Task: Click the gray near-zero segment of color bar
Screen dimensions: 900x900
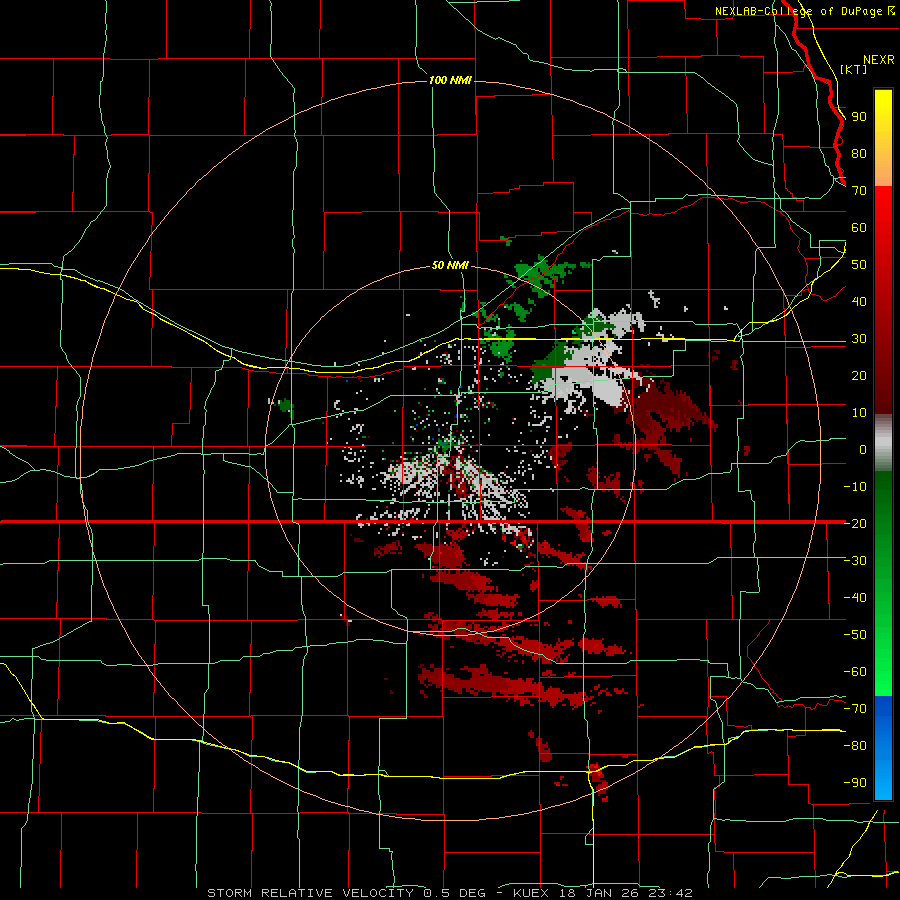Action: point(883,443)
